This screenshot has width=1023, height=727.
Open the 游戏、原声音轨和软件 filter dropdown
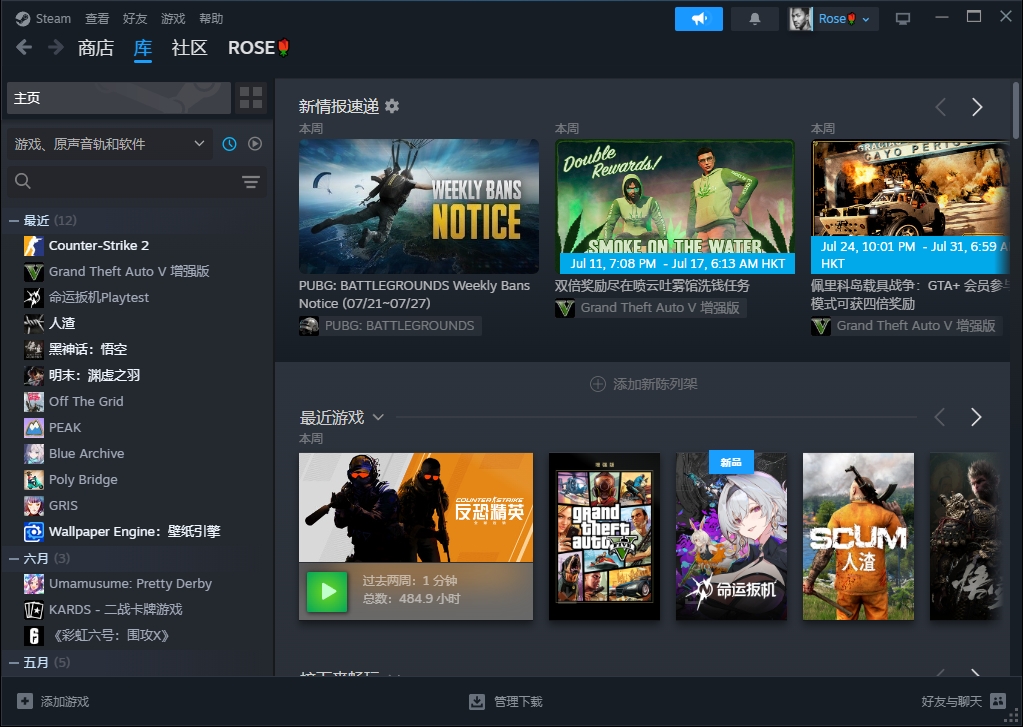(110, 144)
